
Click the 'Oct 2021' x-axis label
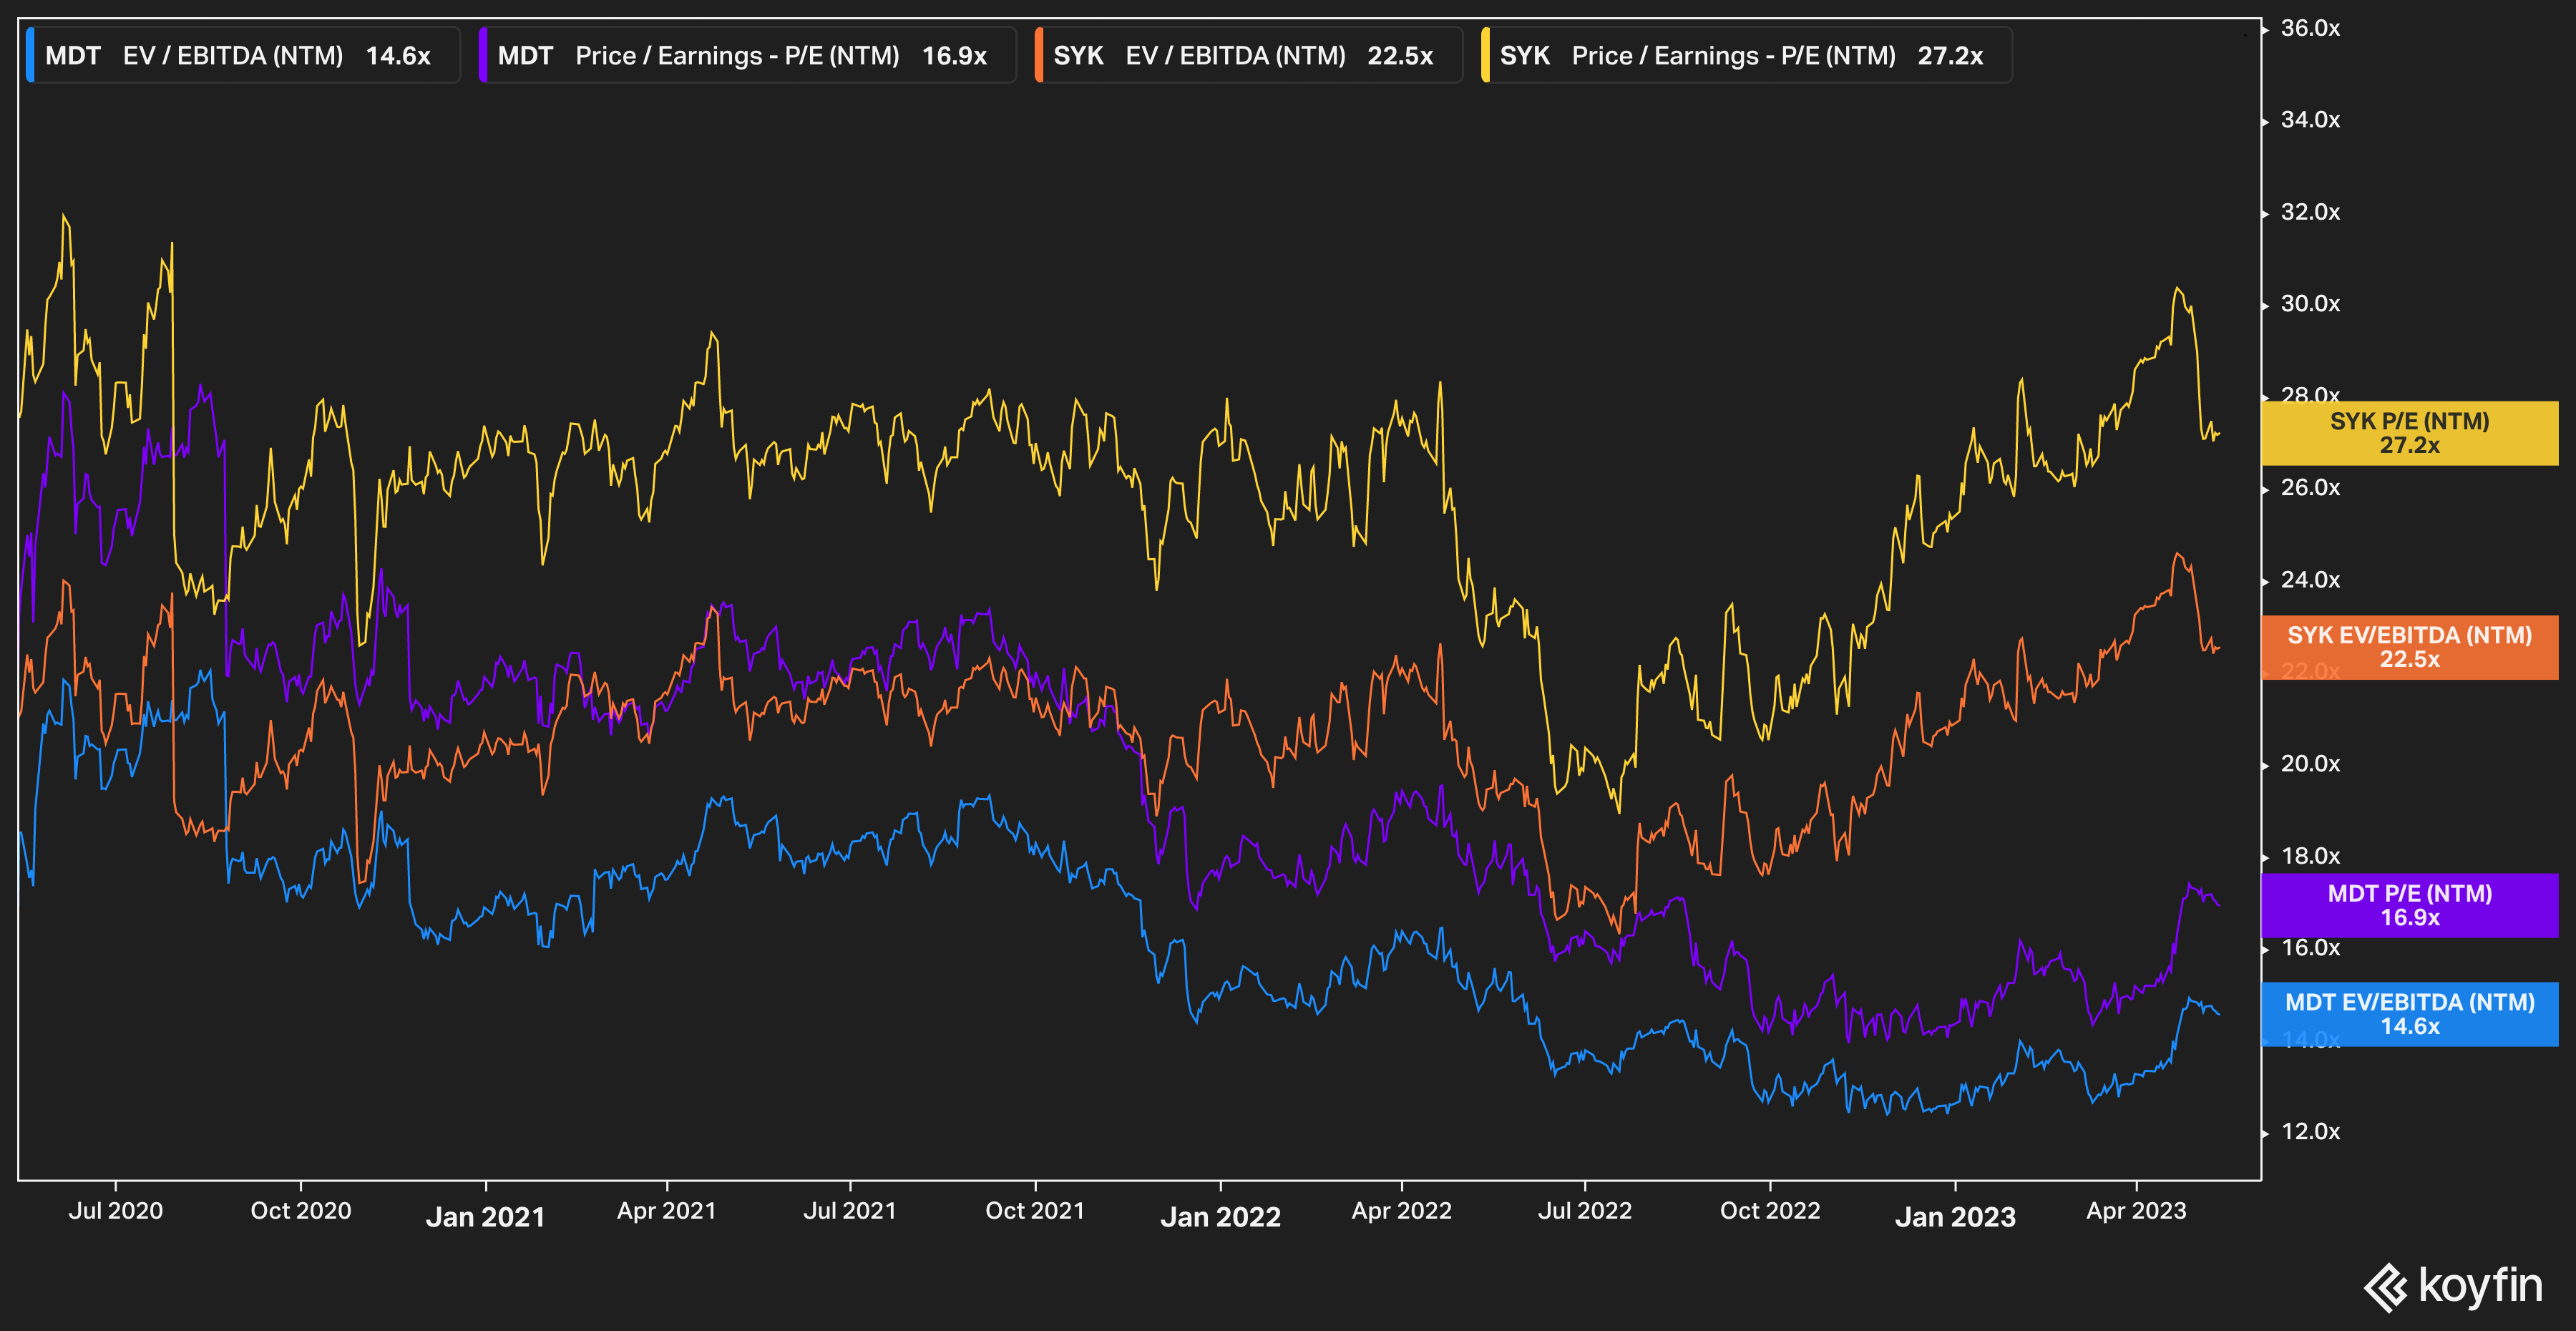tap(1035, 1211)
